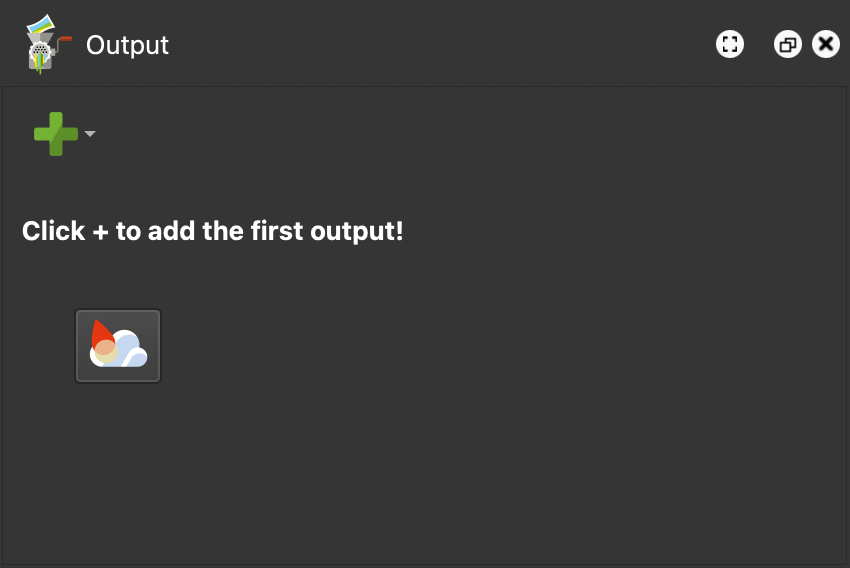The image size is (850, 568).
Task: Add the first output using the plus
Action: point(55,134)
